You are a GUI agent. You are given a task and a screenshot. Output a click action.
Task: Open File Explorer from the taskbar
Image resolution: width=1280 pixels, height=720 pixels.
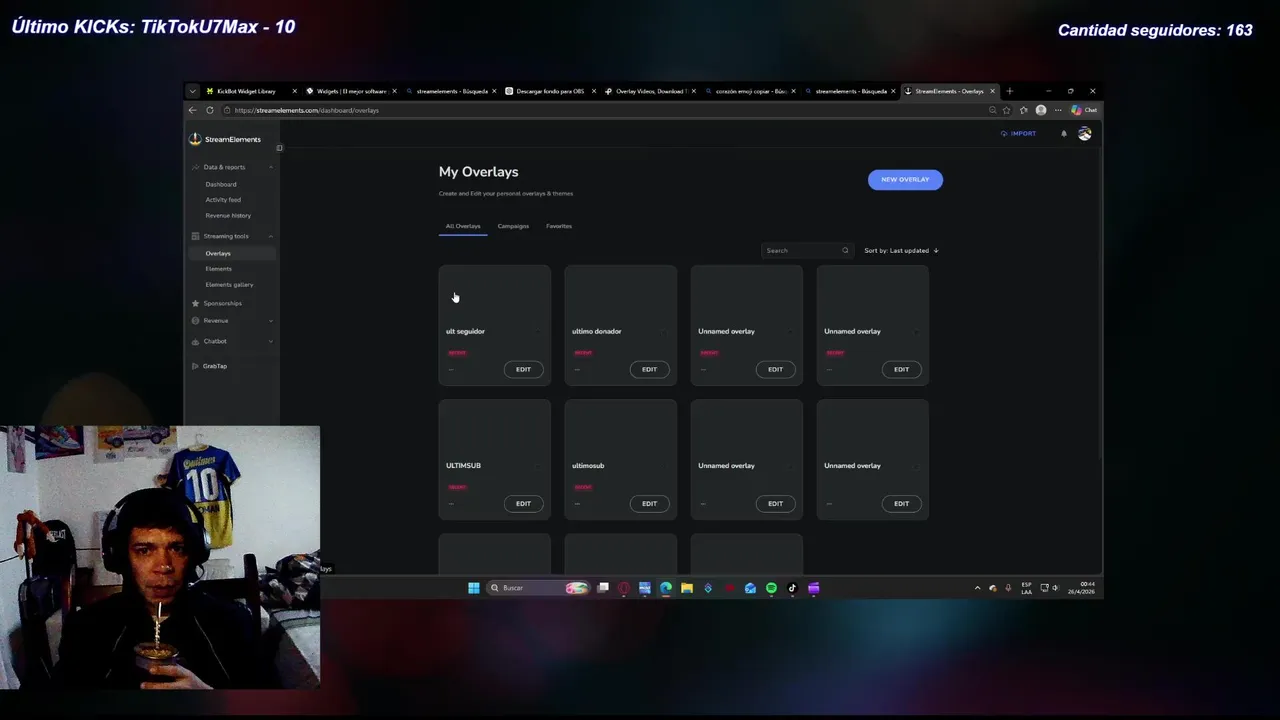click(x=687, y=588)
